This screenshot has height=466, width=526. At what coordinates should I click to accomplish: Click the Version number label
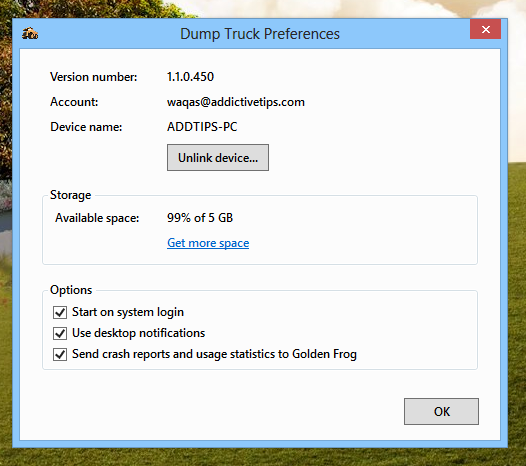pos(94,77)
